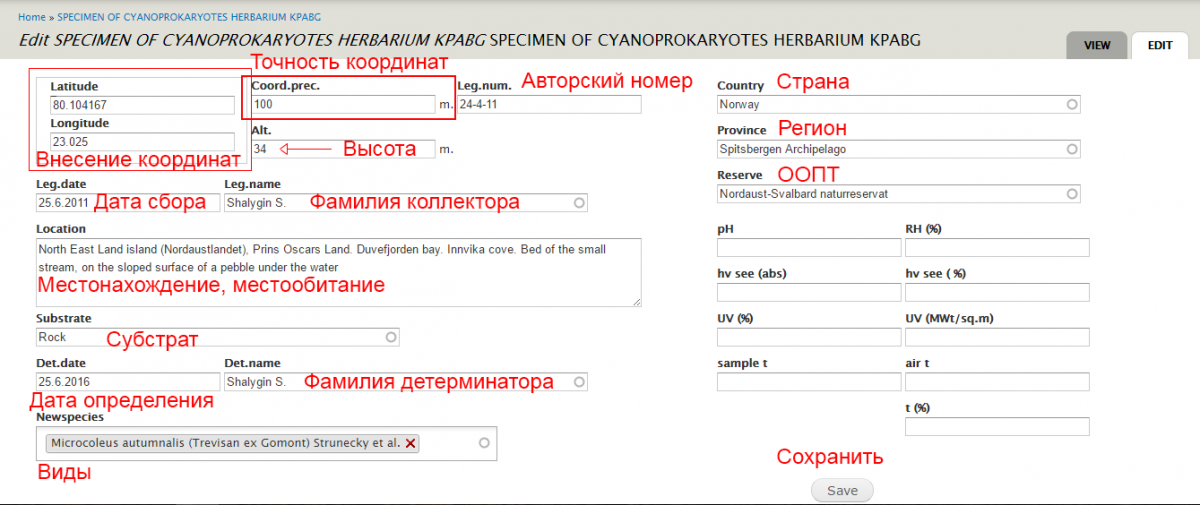Click autocomplete circle in Substrate field
1200x505 pixels.
click(x=390, y=337)
